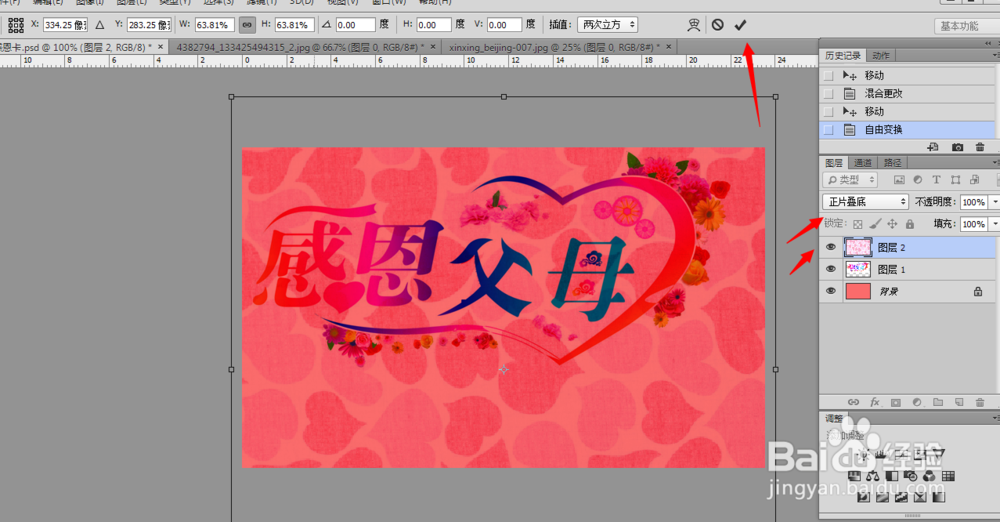Click the rotation angle field
This screenshot has height=522, width=1000.
pyautogui.click(x=355, y=25)
